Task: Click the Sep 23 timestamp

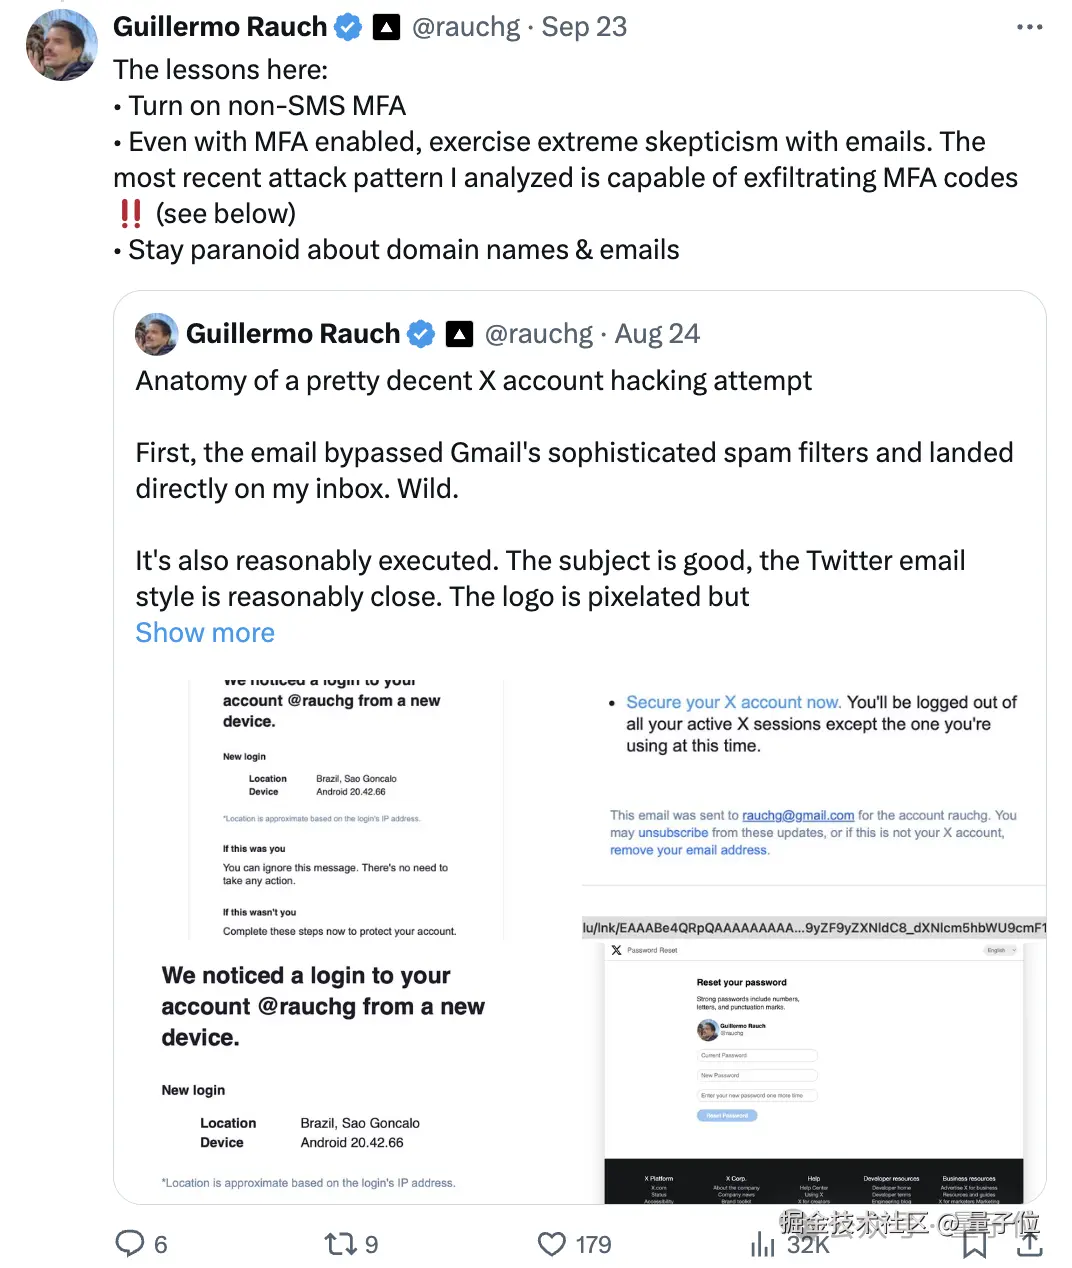Action: coord(584,27)
